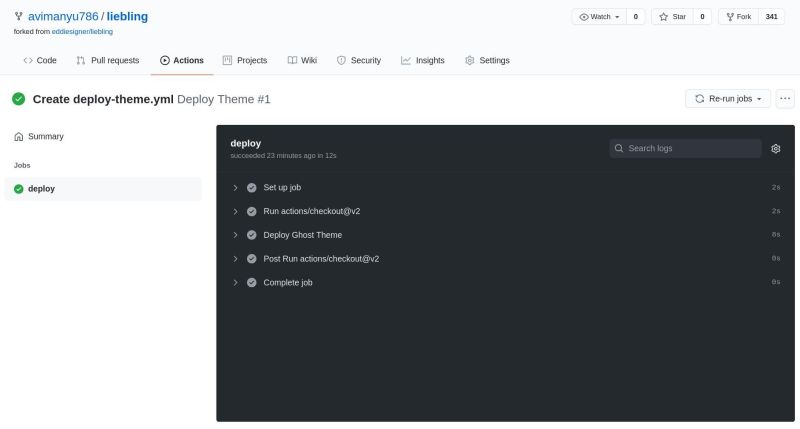Go to the Projects tab

(x=245, y=60)
